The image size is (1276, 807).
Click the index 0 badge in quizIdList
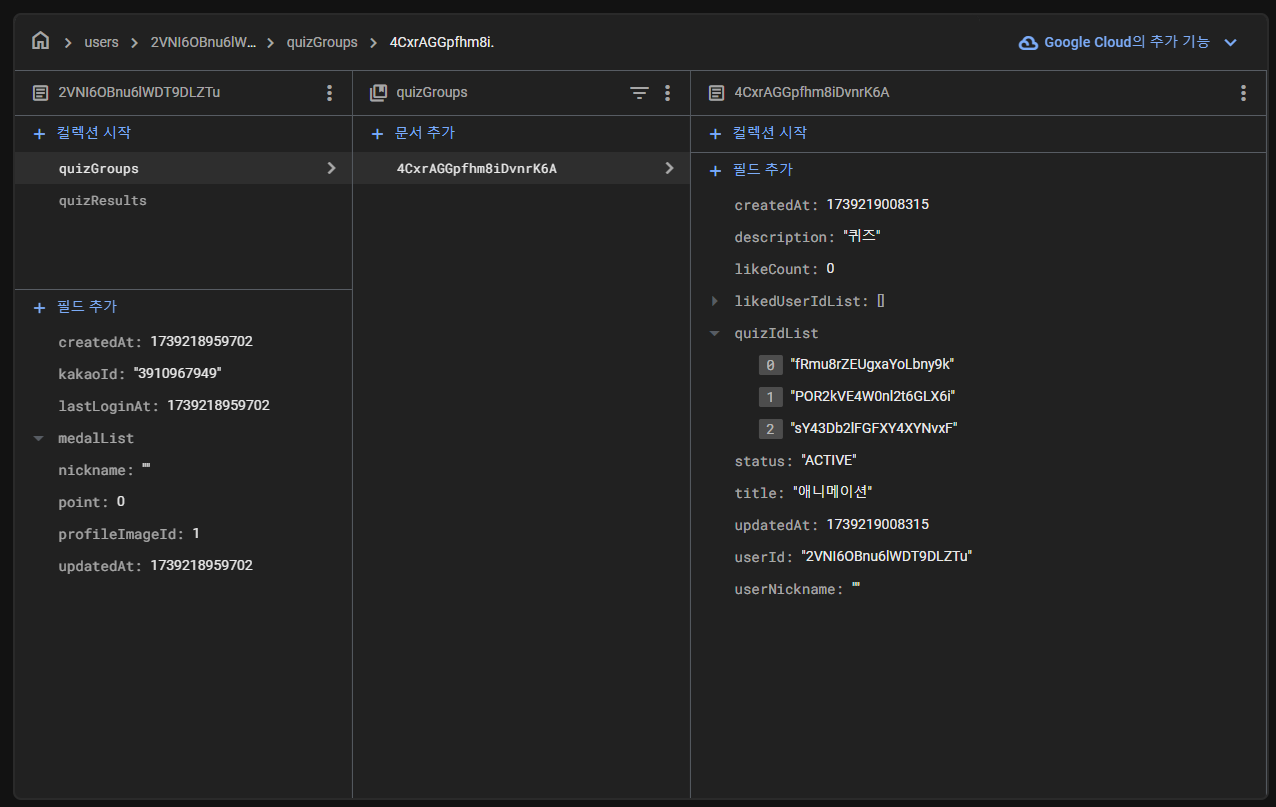[x=770, y=365]
